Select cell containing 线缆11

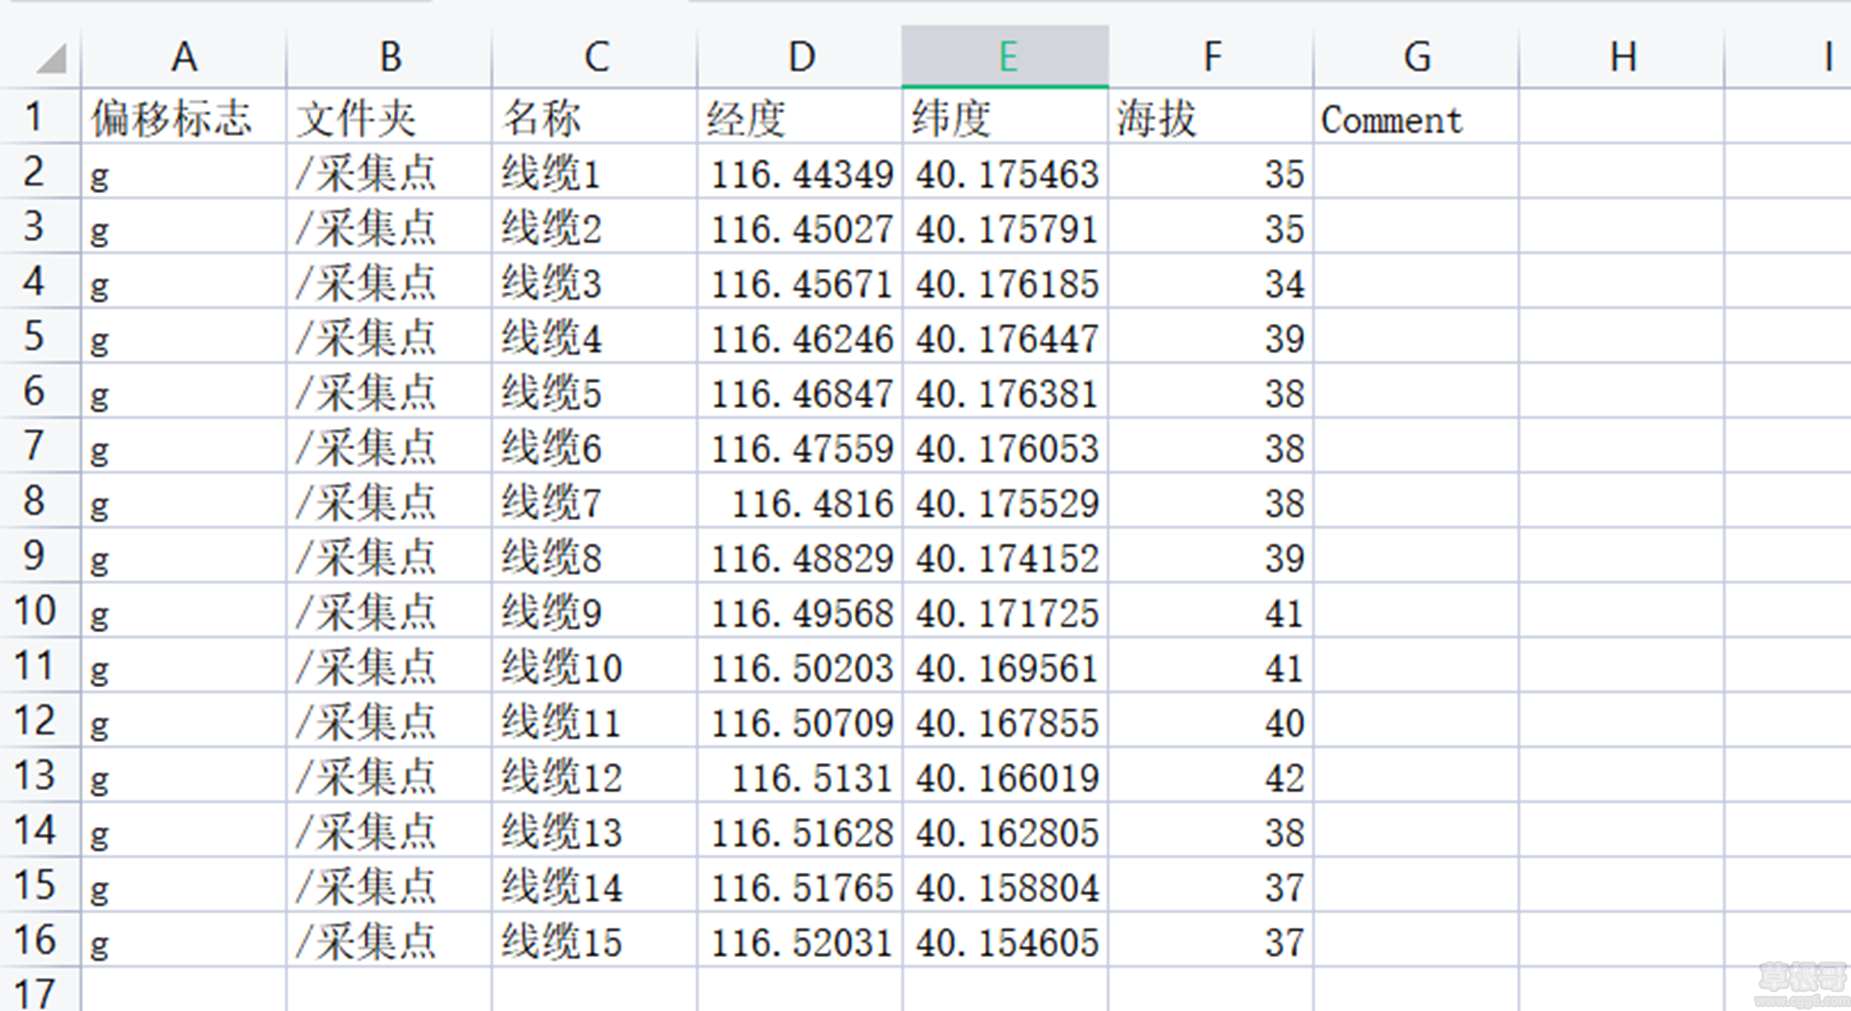click(595, 720)
